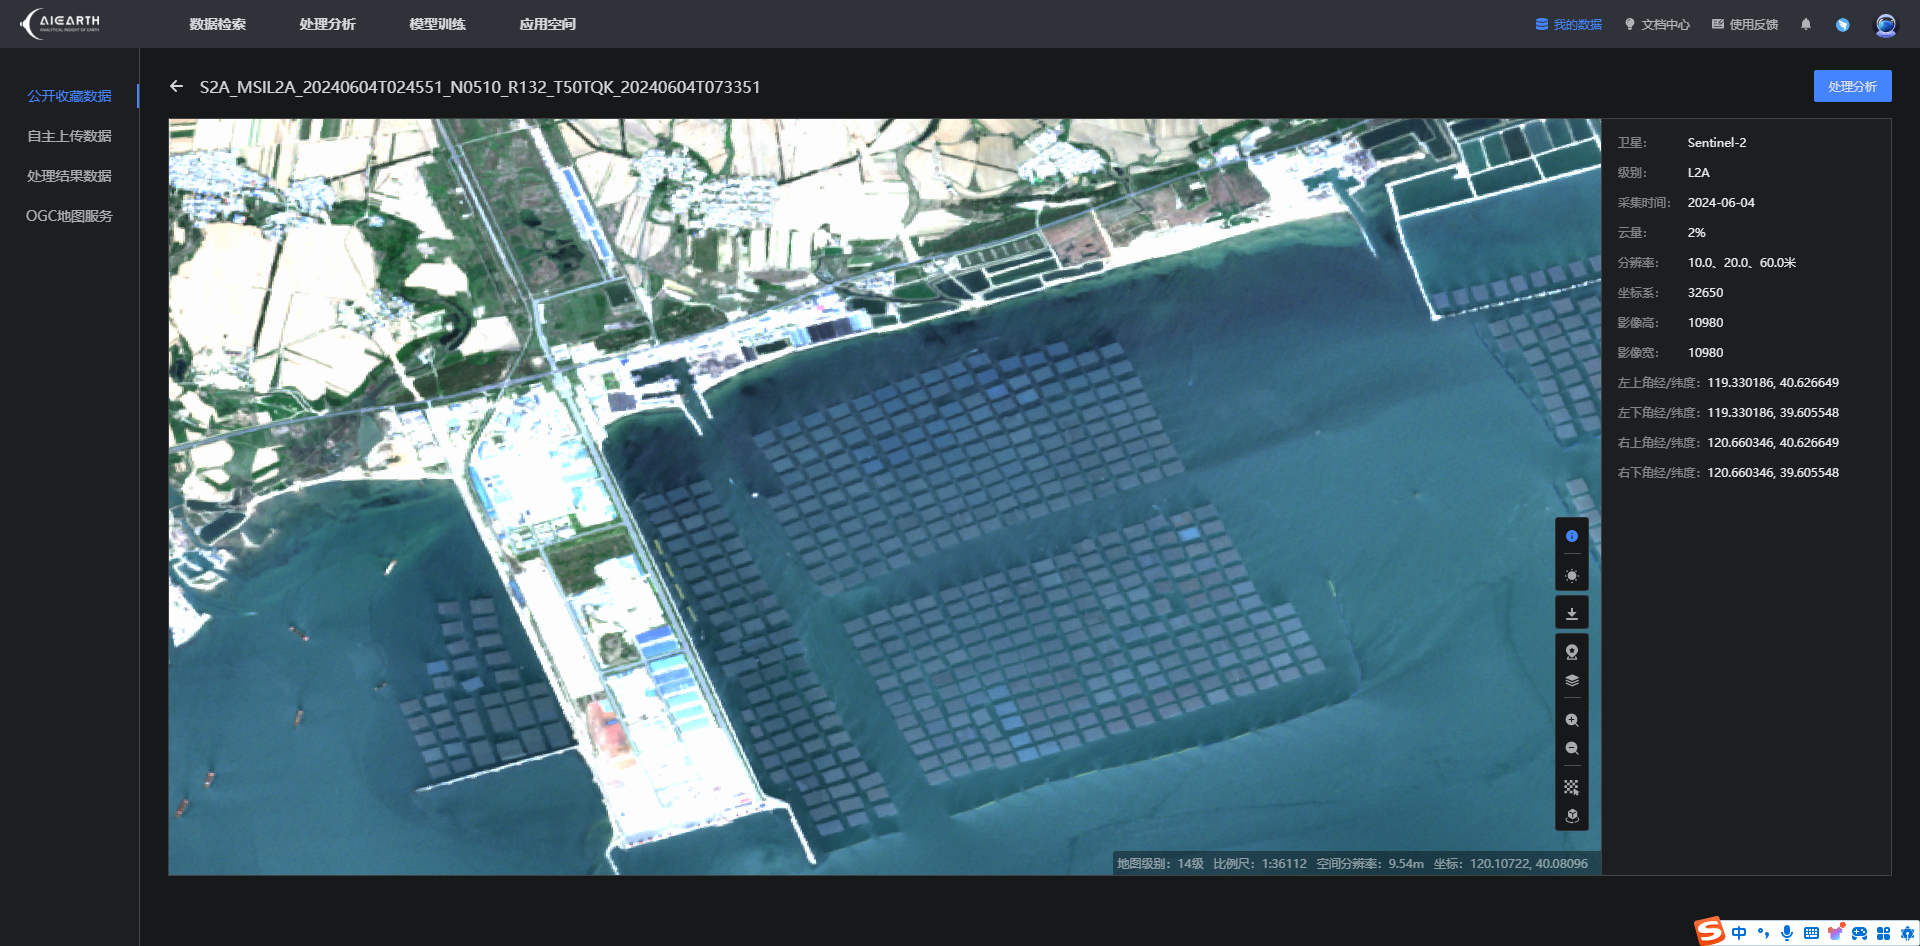Click the location marker tool icon
1920x946 pixels.
point(1572,652)
